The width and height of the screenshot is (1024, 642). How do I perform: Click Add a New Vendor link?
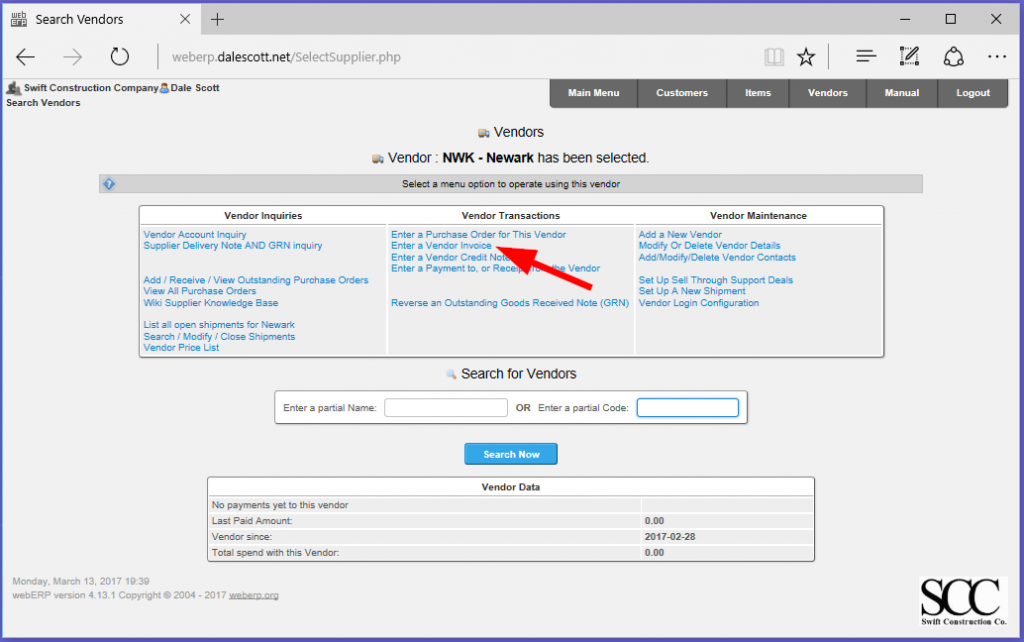[680, 235]
